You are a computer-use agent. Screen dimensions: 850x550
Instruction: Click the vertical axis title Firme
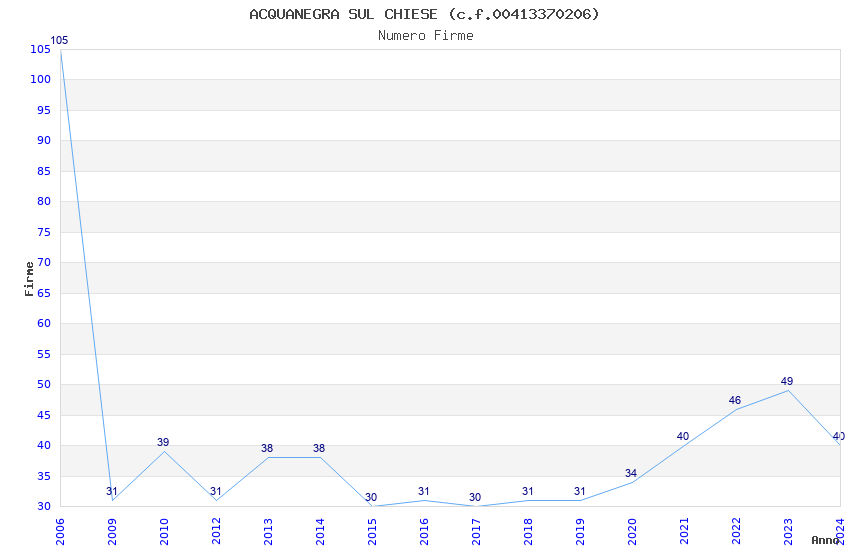pyautogui.click(x=29, y=279)
